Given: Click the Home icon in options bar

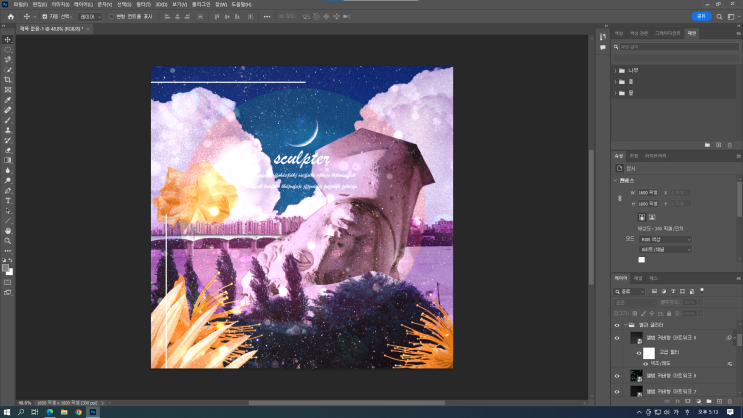Looking at the screenshot, I should tap(11, 16).
